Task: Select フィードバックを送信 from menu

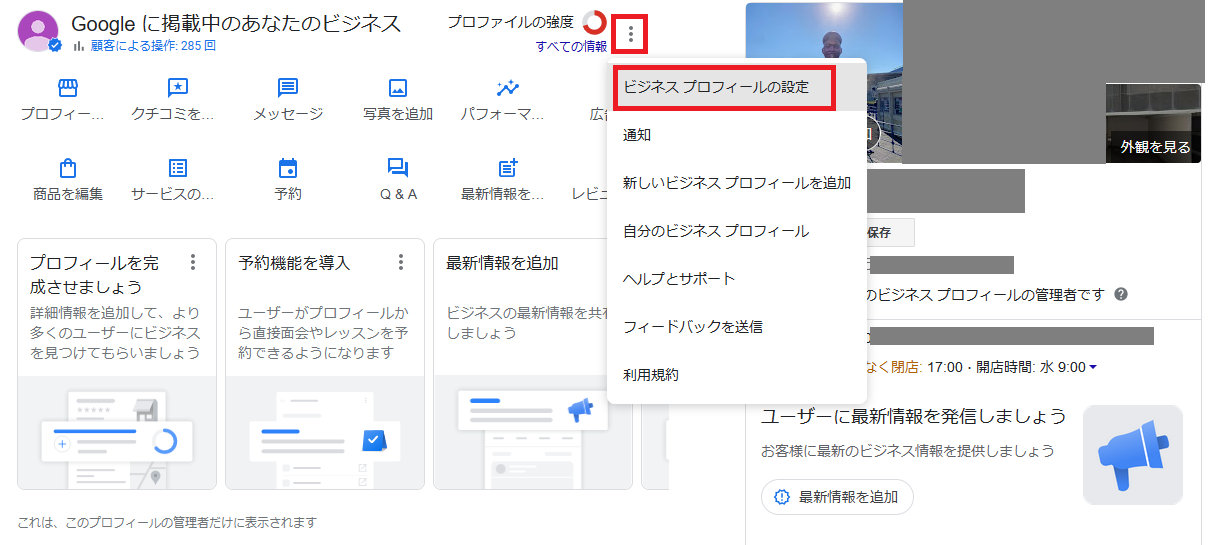Action: pos(737,327)
